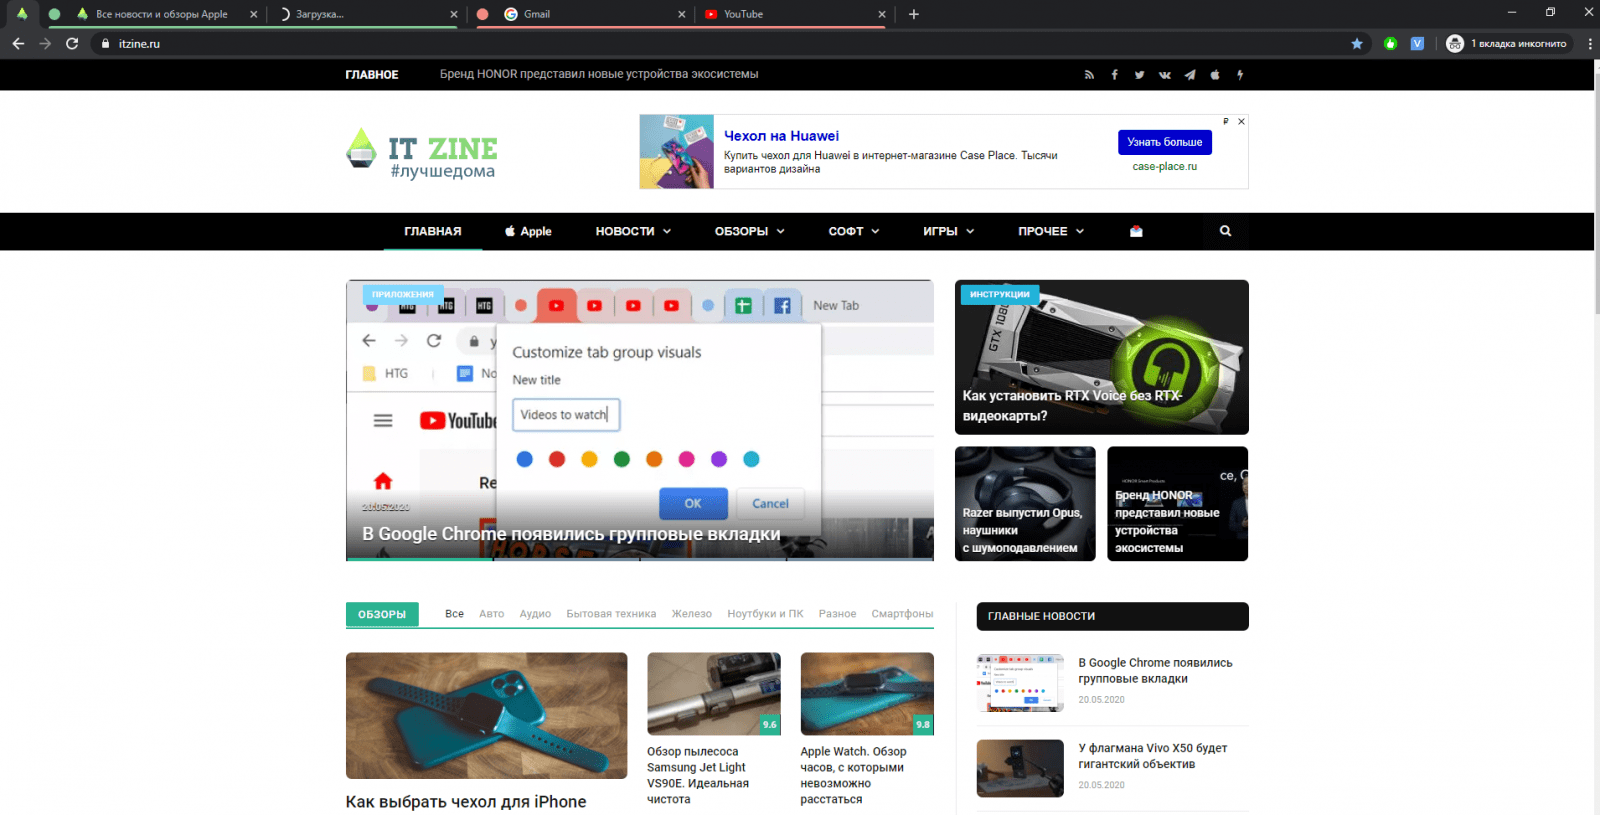Click the lock icon in the address bar
Screen dimensions: 1600x815
tap(105, 43)
